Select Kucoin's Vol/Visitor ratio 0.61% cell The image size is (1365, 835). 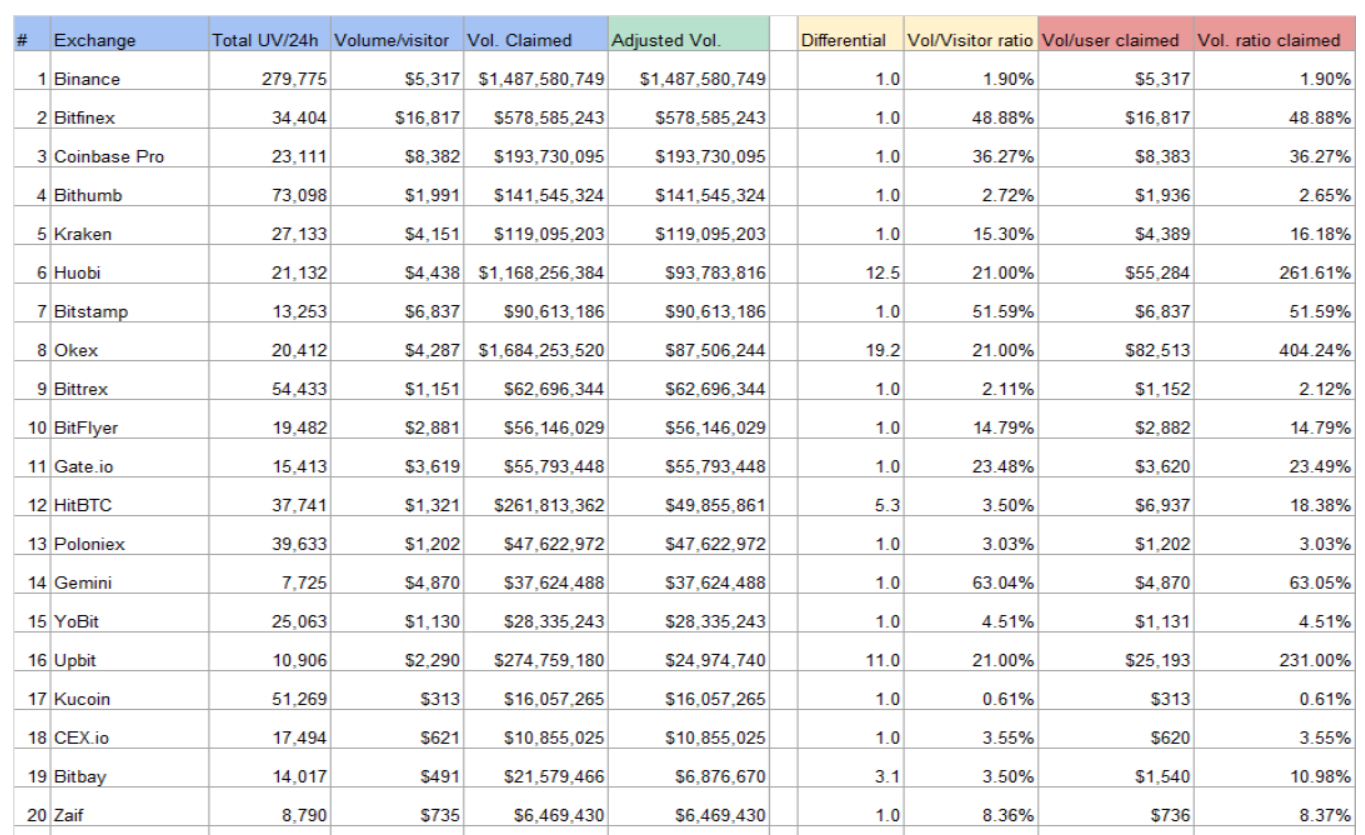point(970,700)
